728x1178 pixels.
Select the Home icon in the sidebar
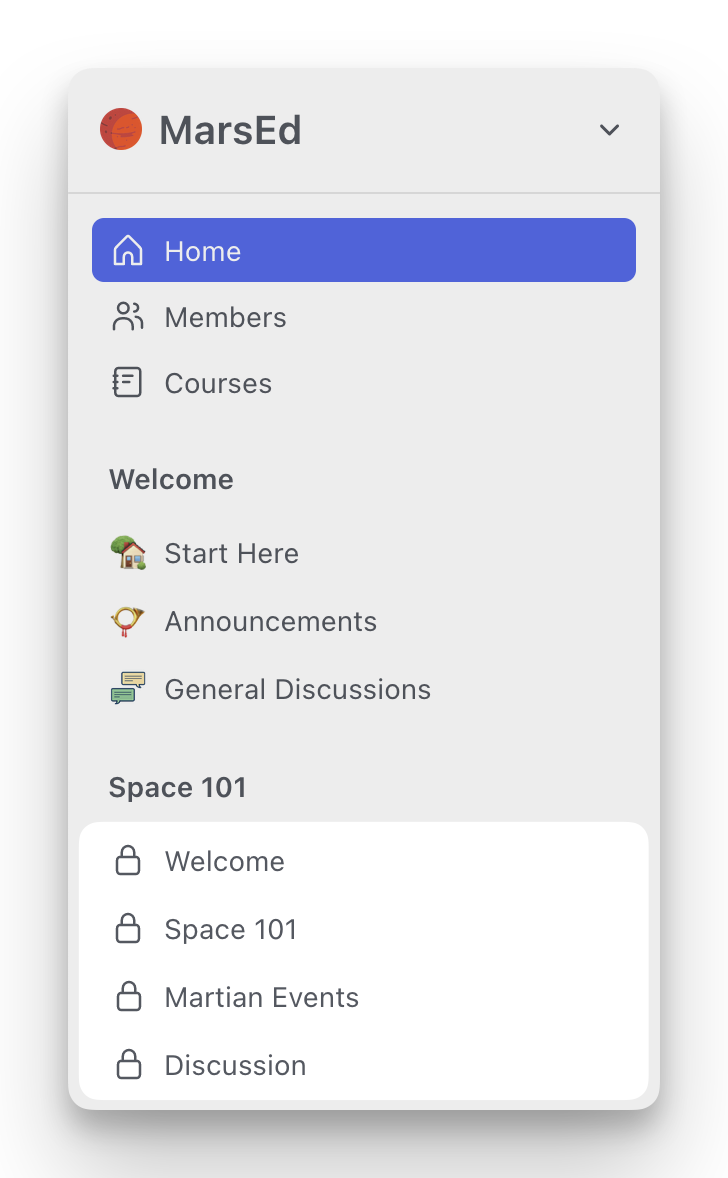(127, 250)
